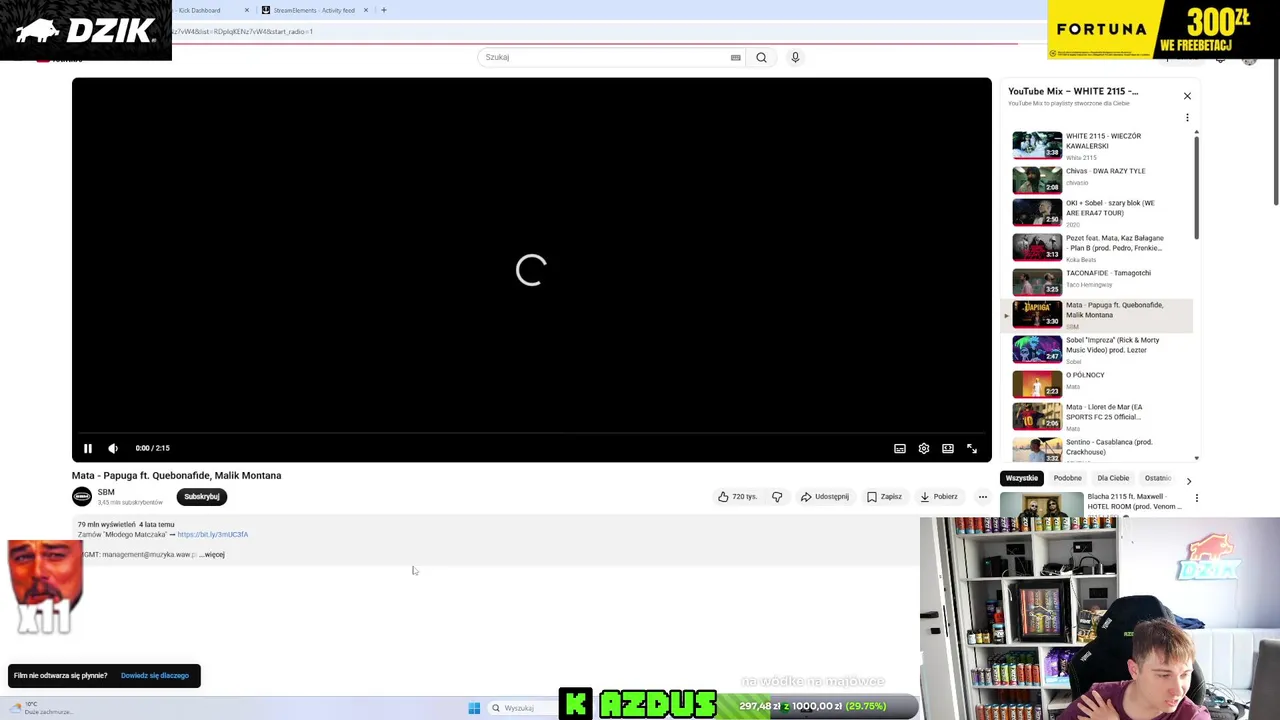This screenshot has width=1280, height=720.
Task: Open the SBM channel avatar
Action: tap(82, 497)
